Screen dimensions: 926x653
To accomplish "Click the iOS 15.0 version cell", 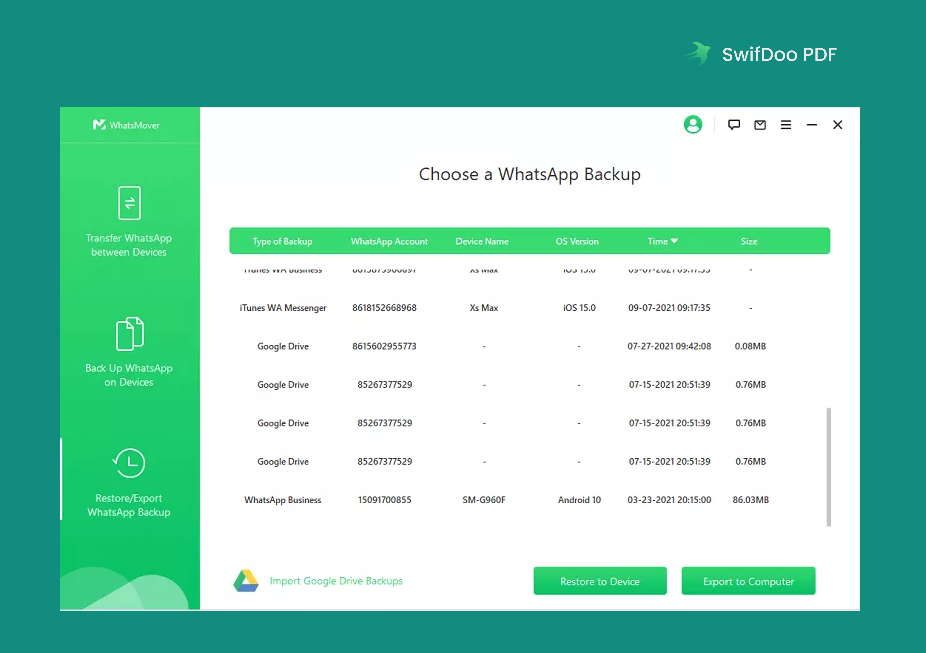I will coord(579,308).
